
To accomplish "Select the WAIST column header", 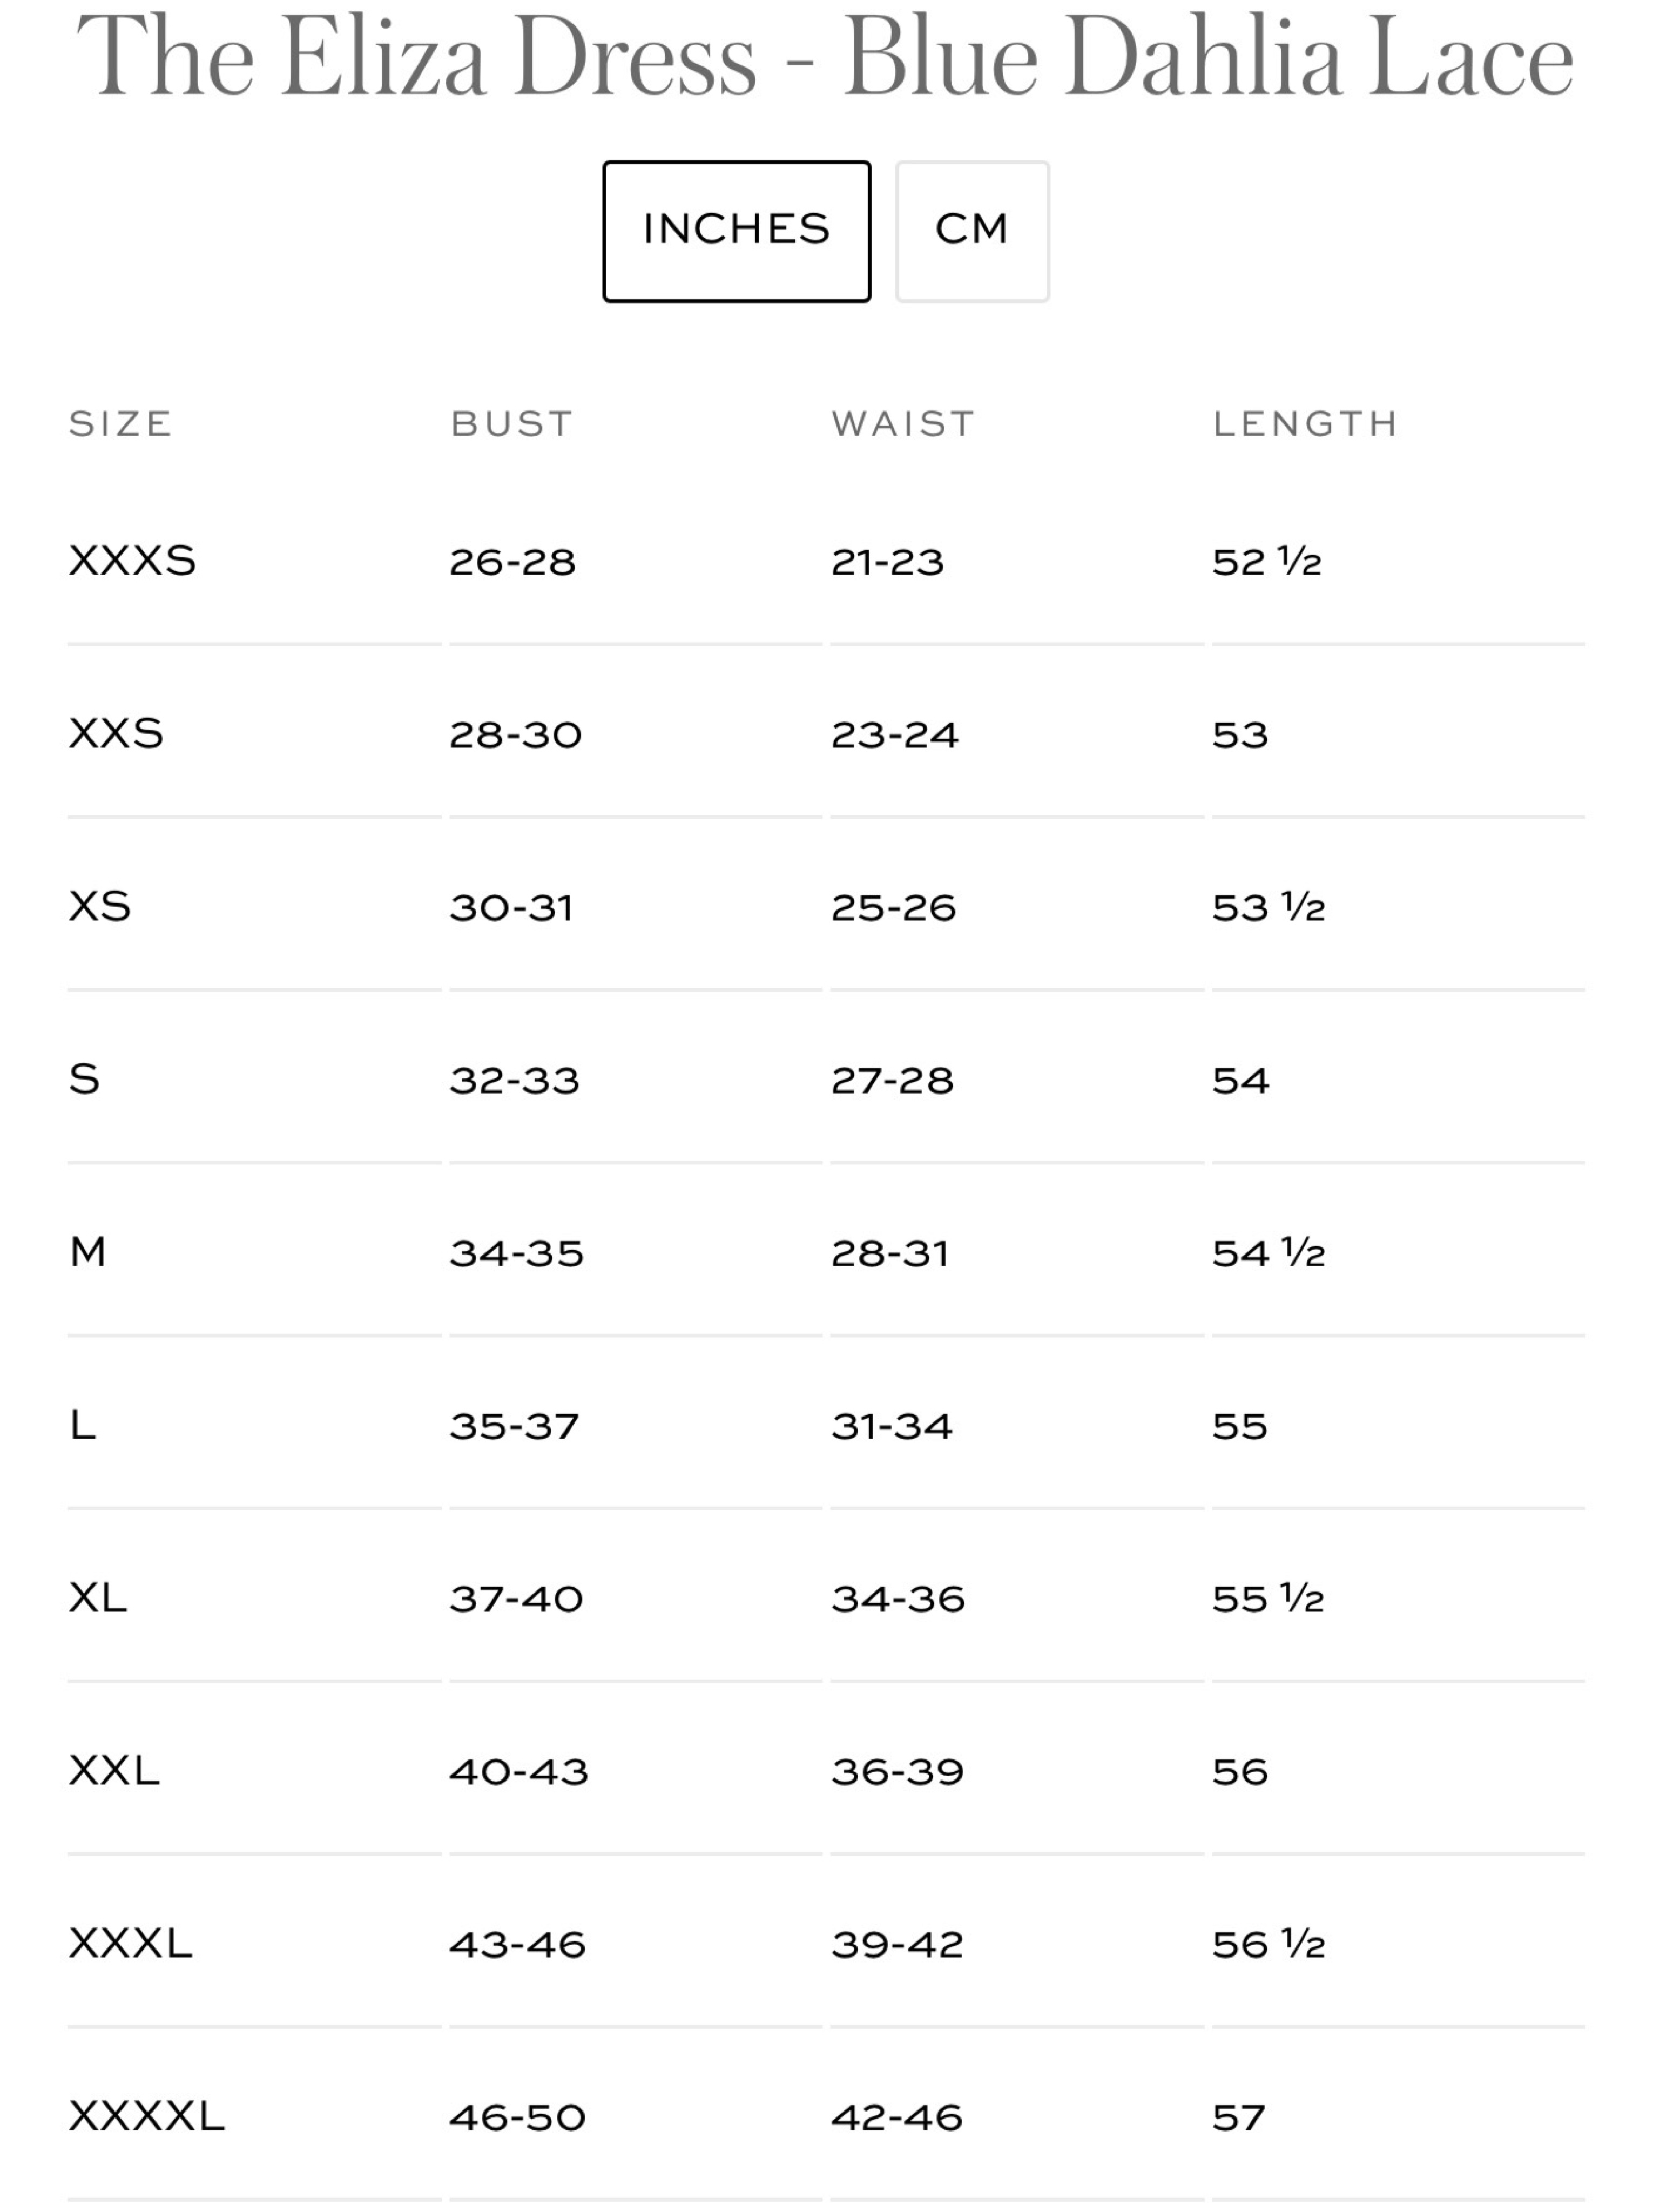I will 902,424.
